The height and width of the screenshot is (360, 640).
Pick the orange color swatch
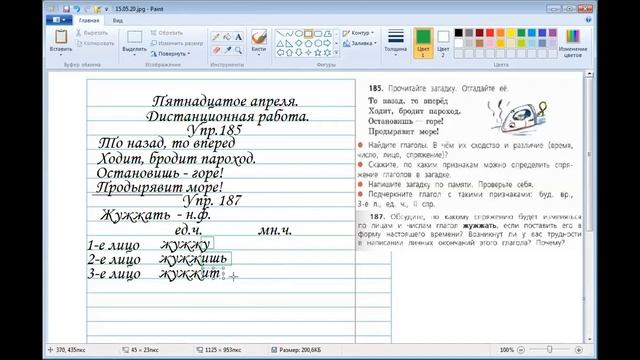[500, 33]
